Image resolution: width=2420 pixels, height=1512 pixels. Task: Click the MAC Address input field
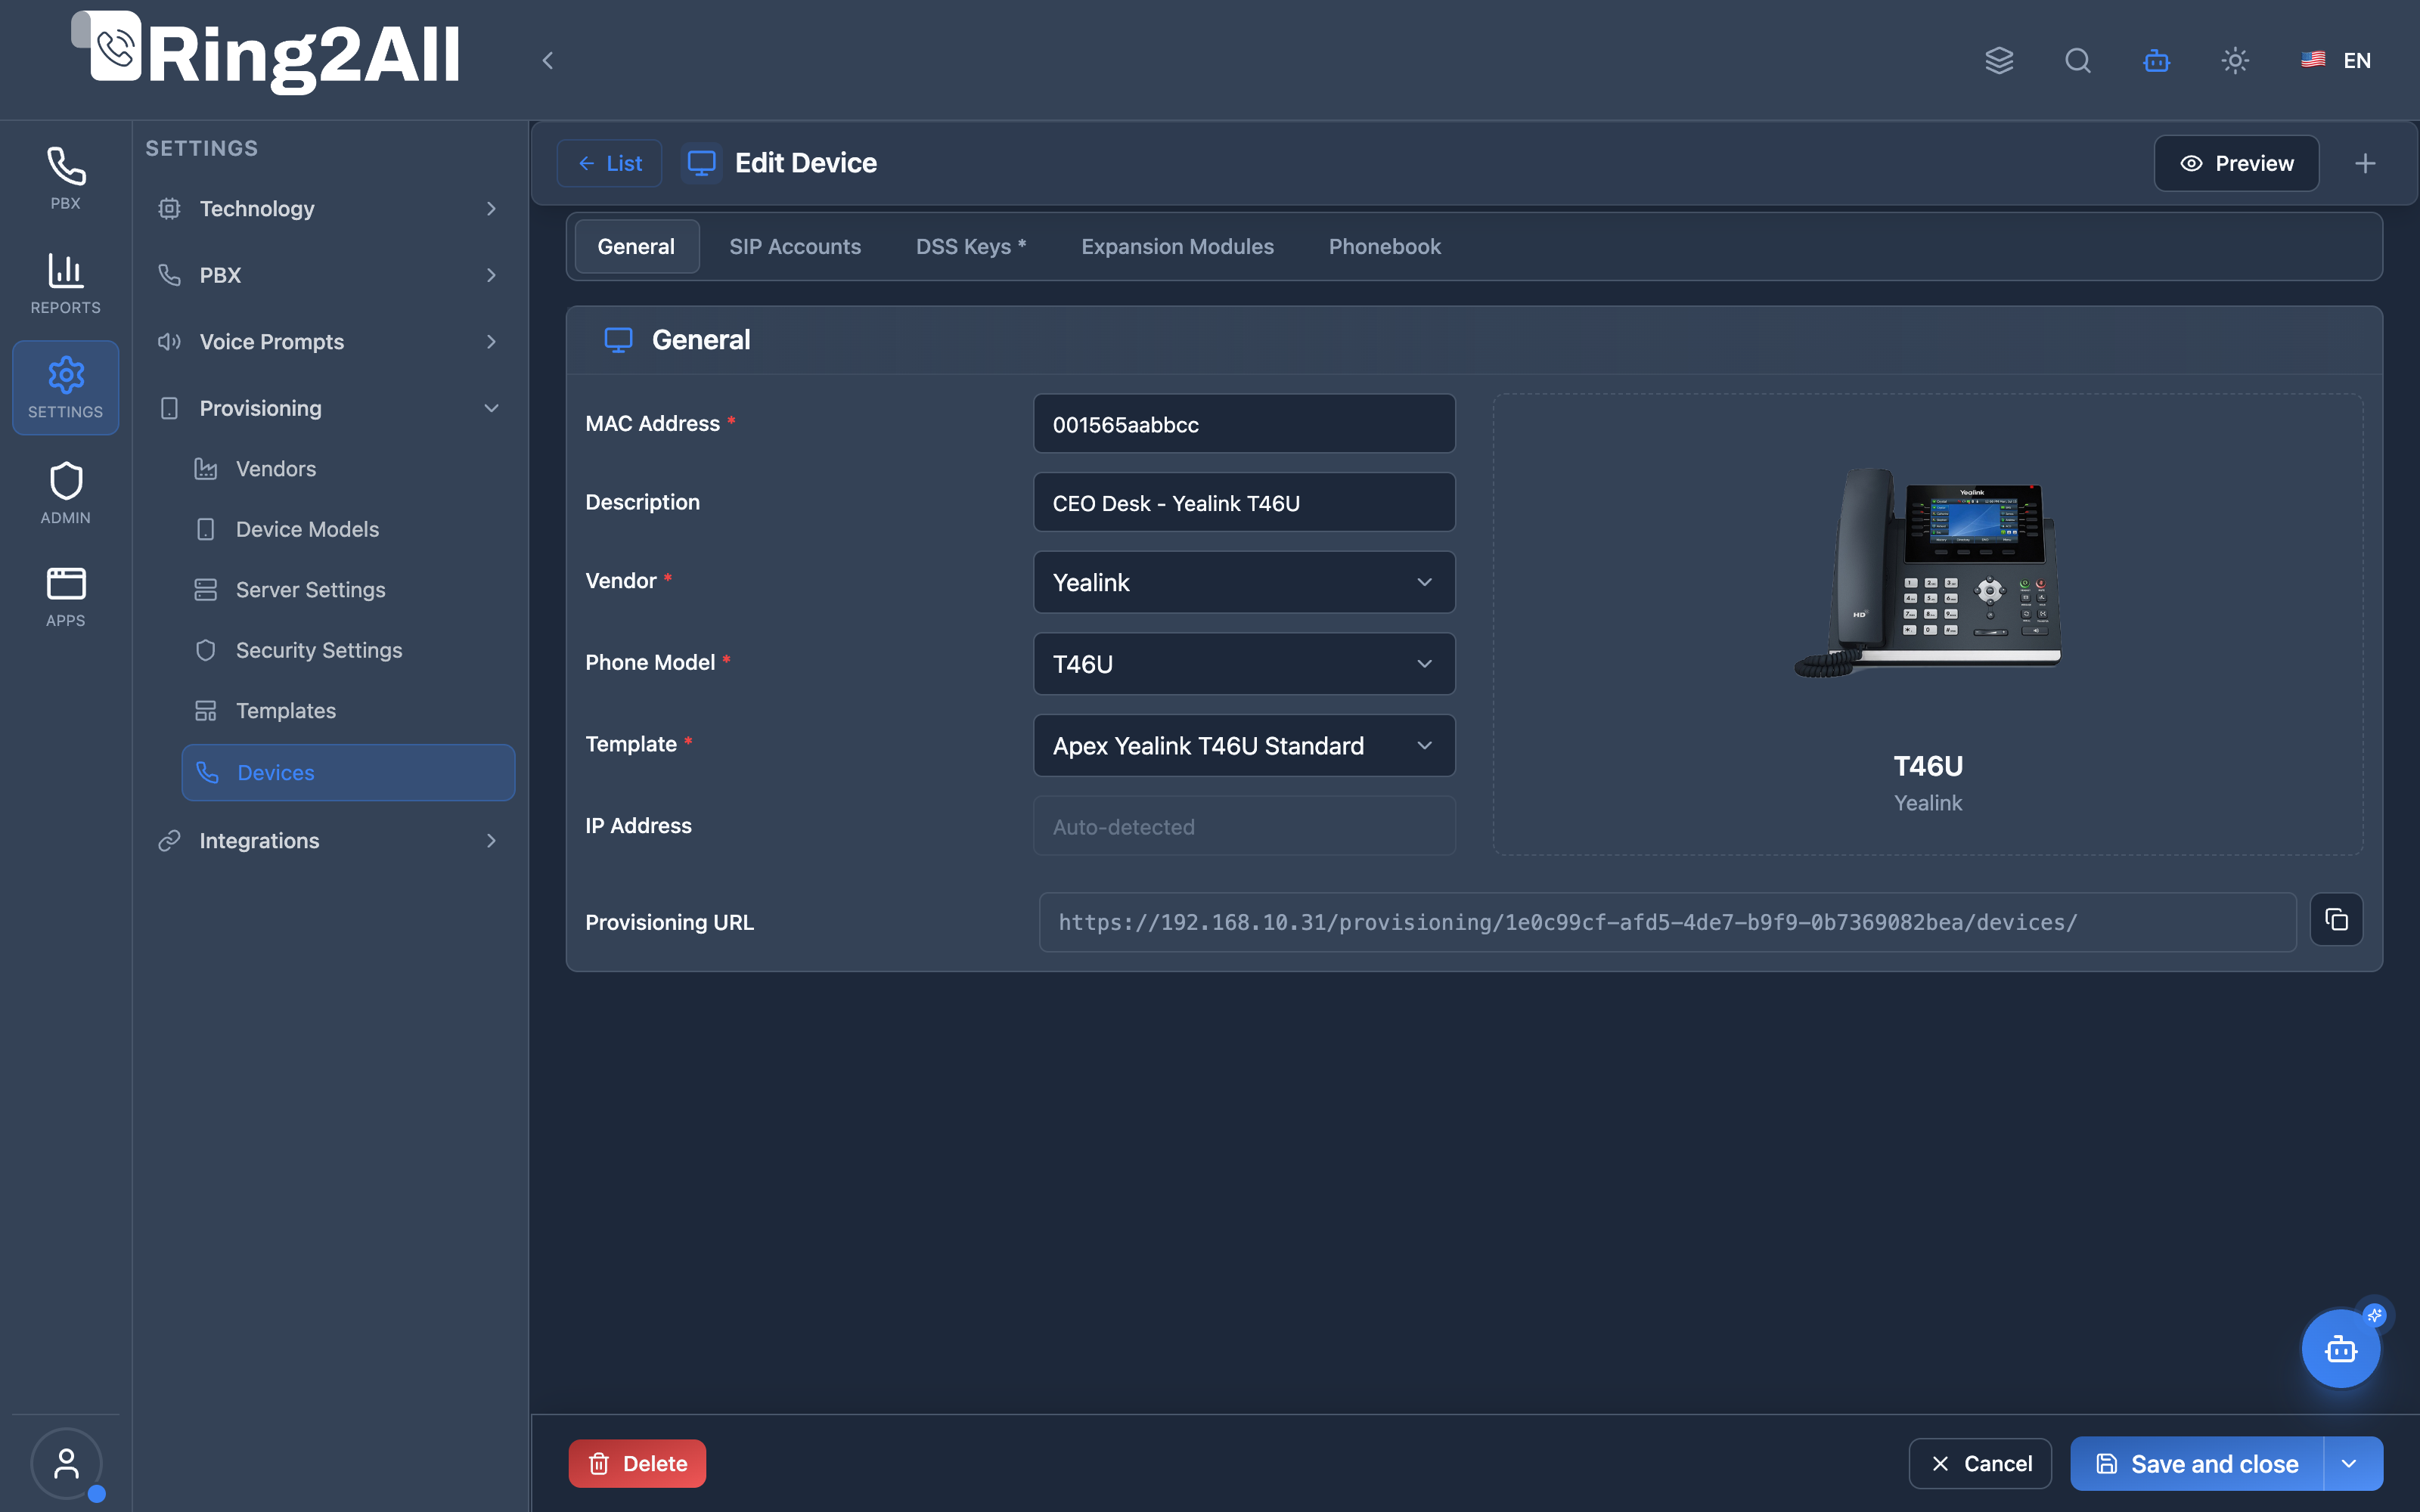(x=1244, y=424)
